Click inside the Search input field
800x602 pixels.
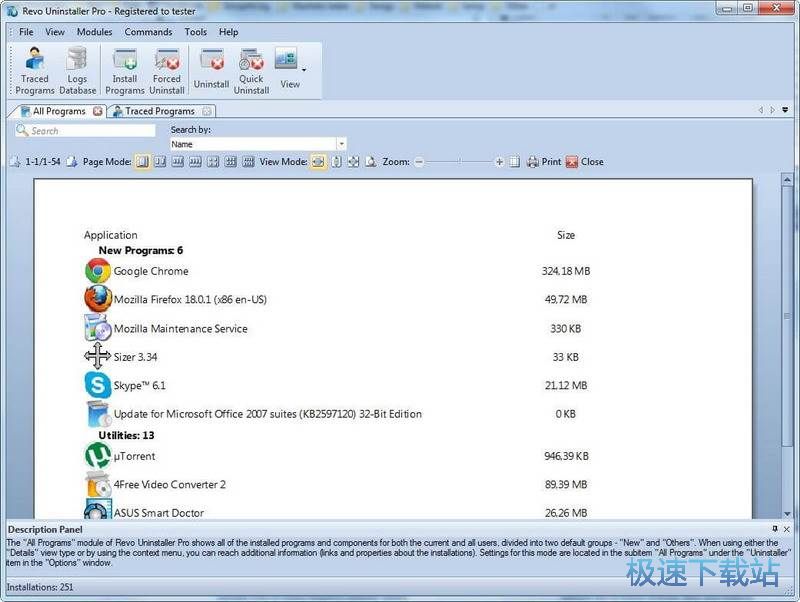(x=85, y=129)
